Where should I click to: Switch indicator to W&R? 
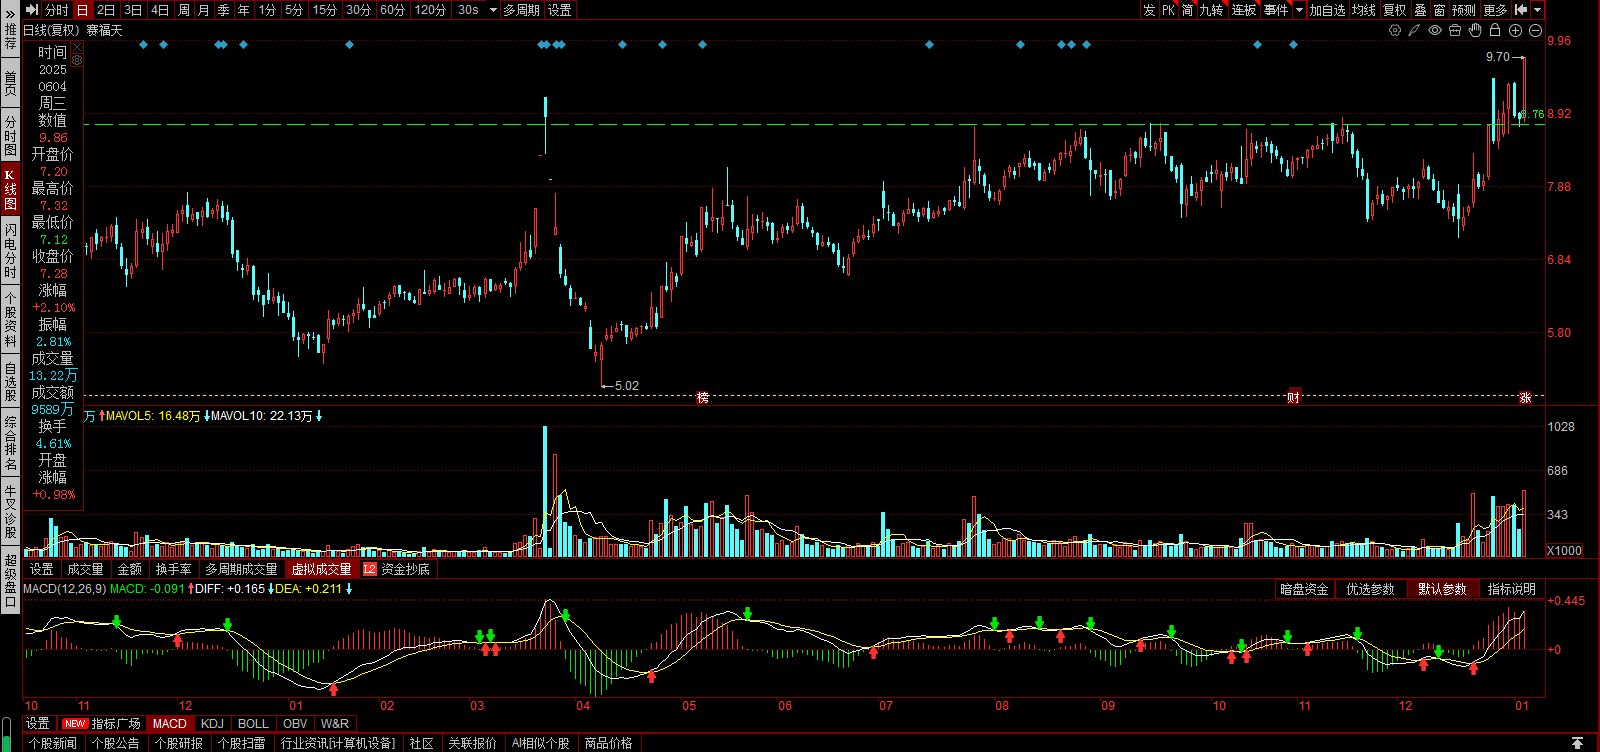(335, 724)
